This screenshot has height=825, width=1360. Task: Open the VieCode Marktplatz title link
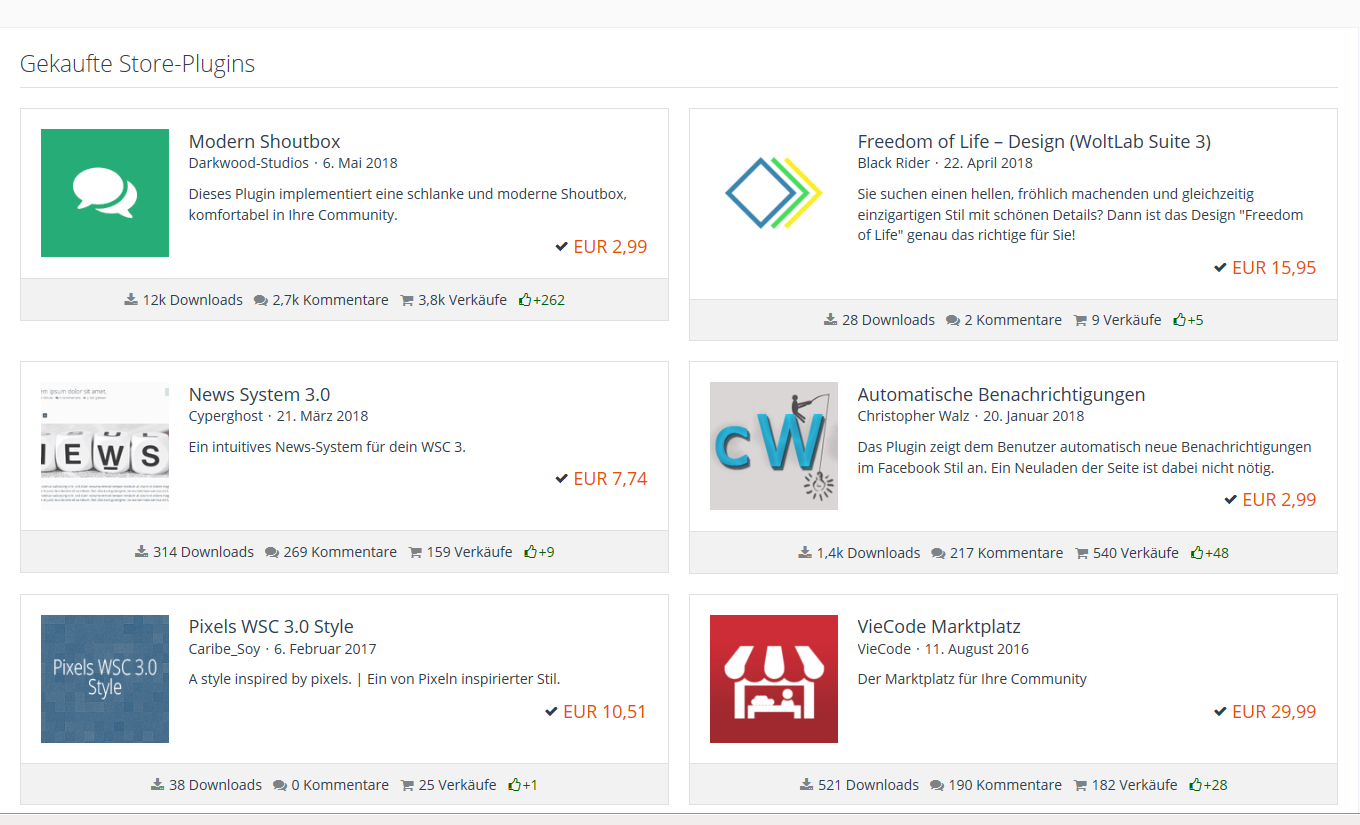click(x=939, y=627)
